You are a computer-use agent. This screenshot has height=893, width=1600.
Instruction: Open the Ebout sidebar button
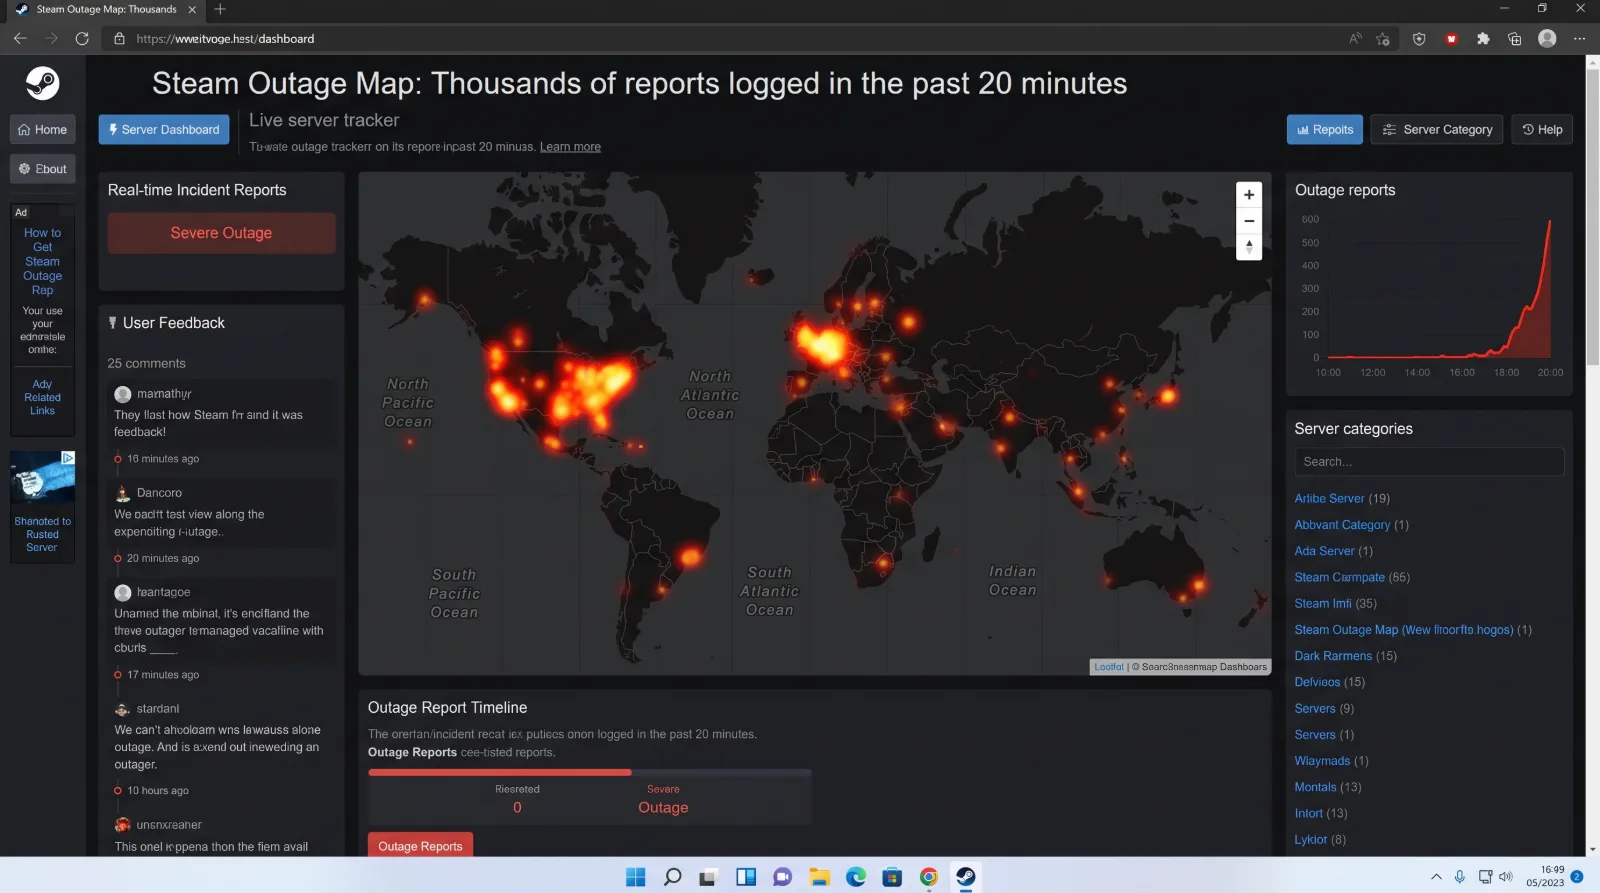[x=43, y=169]
